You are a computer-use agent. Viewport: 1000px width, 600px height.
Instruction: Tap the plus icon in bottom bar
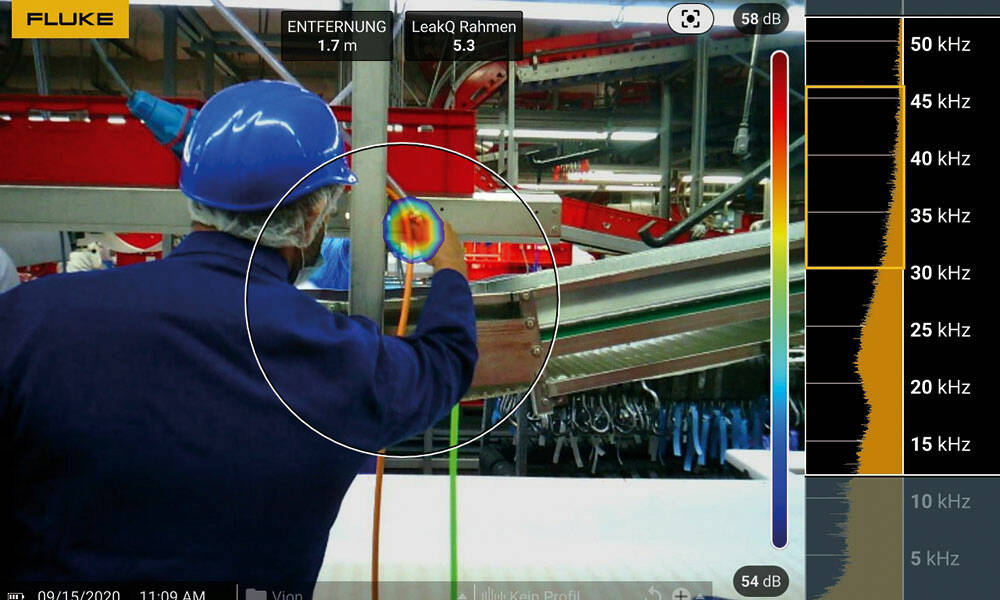[680, 595]
